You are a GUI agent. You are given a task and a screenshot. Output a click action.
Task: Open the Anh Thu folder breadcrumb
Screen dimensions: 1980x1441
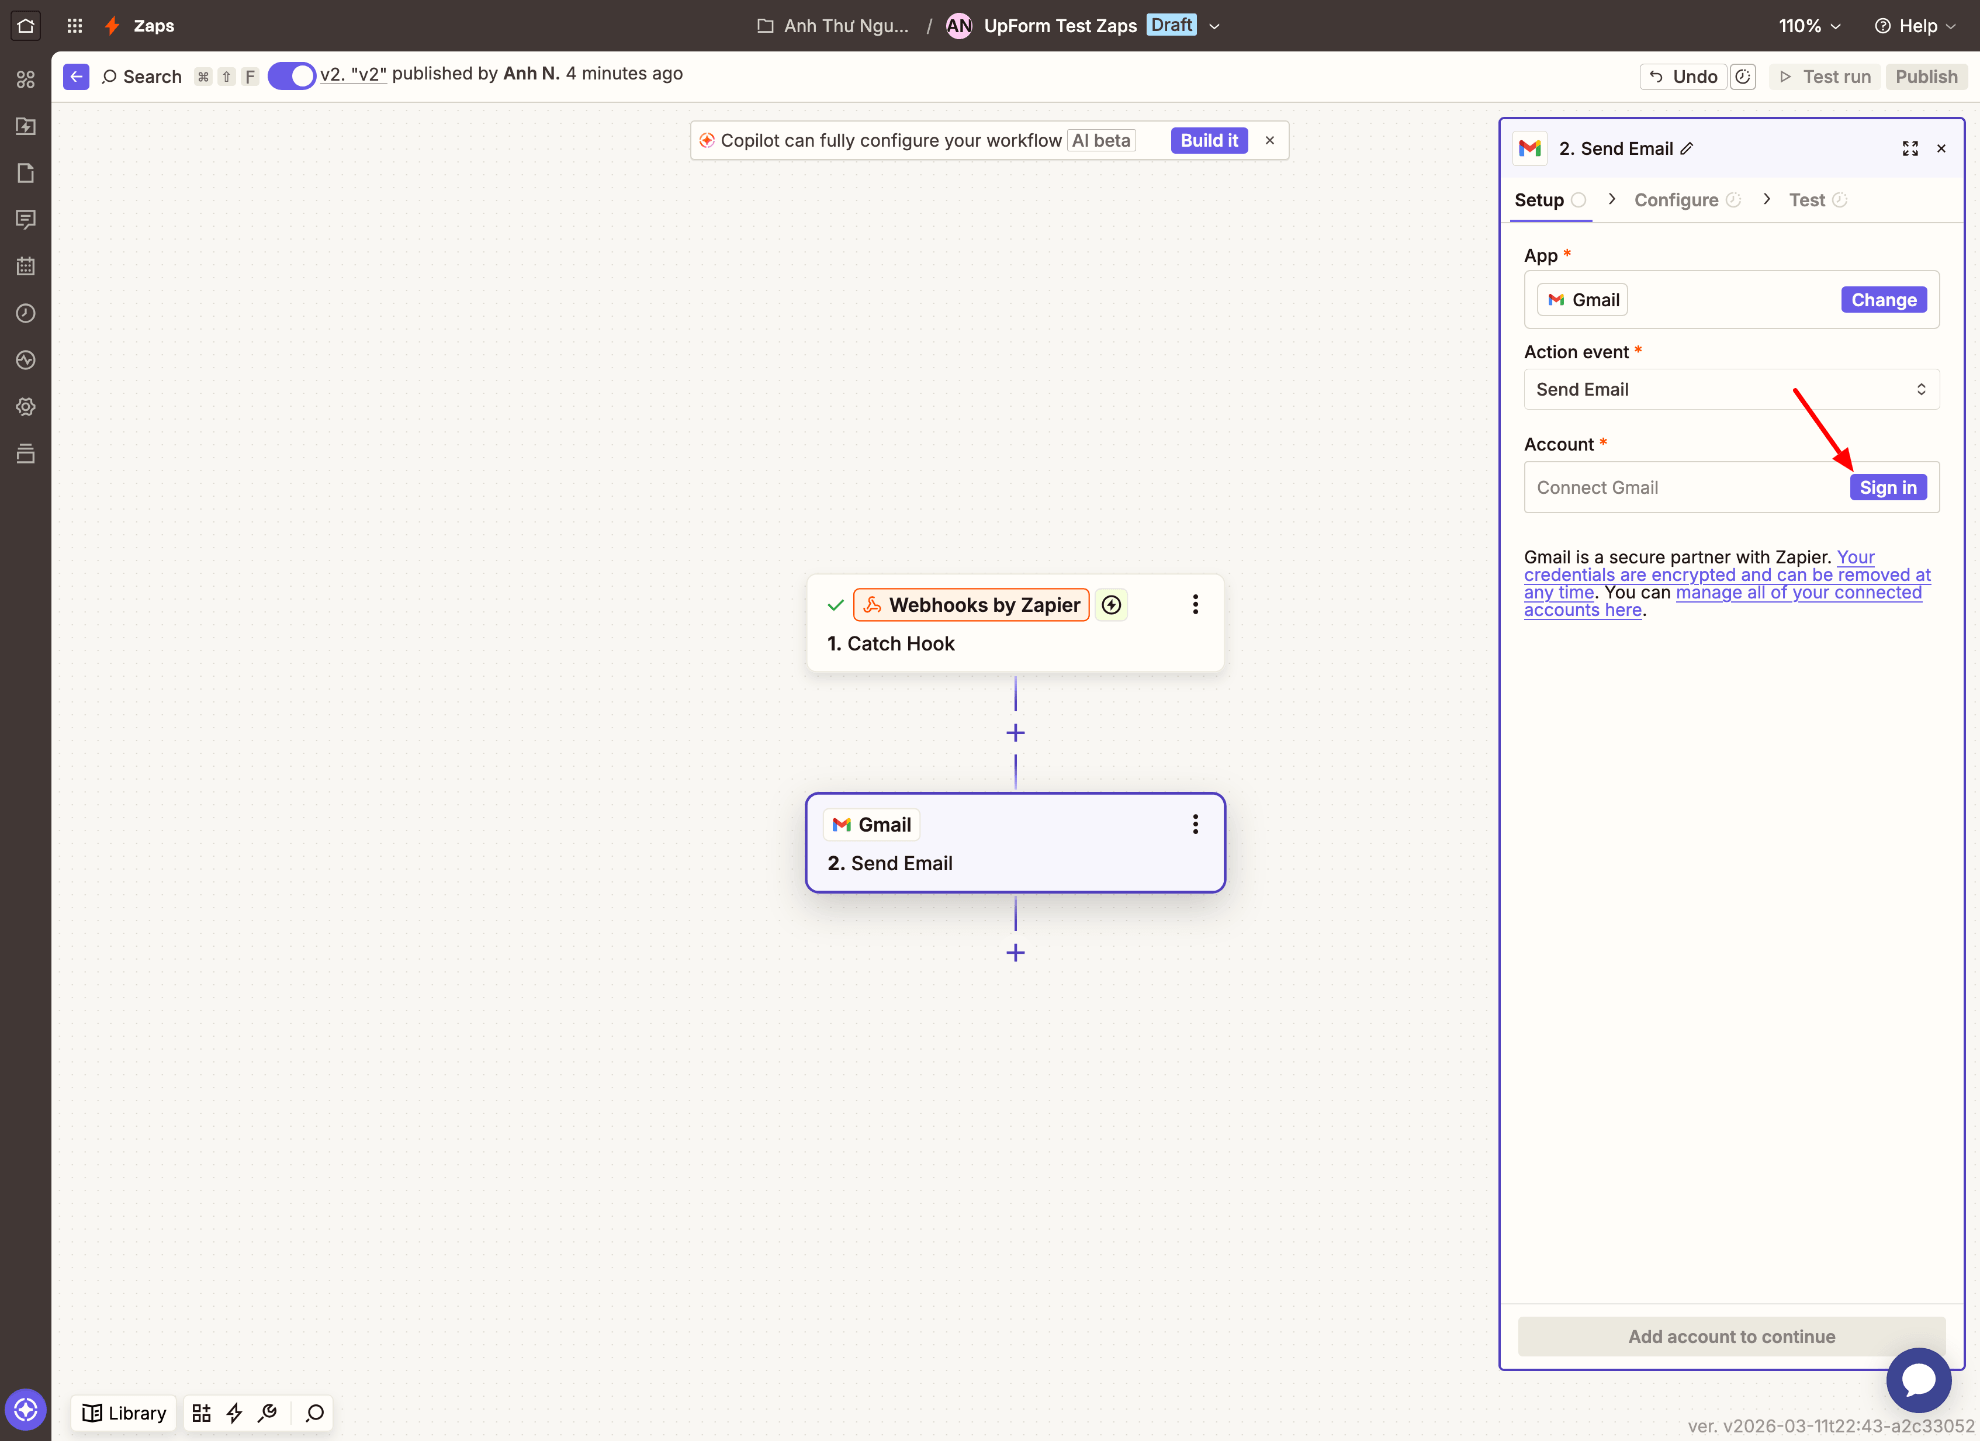[x=833, y=26]
